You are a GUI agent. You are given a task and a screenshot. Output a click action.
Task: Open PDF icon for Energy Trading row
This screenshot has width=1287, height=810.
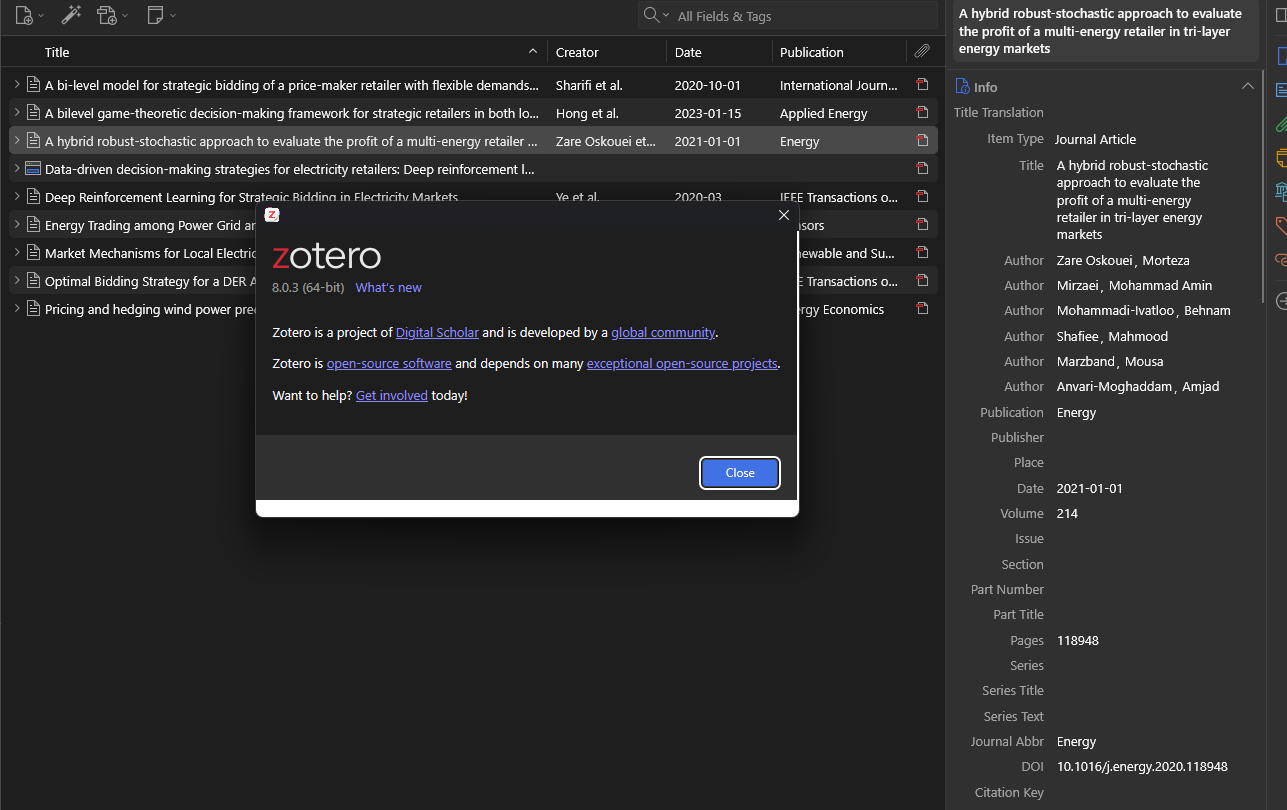point(922,225)
